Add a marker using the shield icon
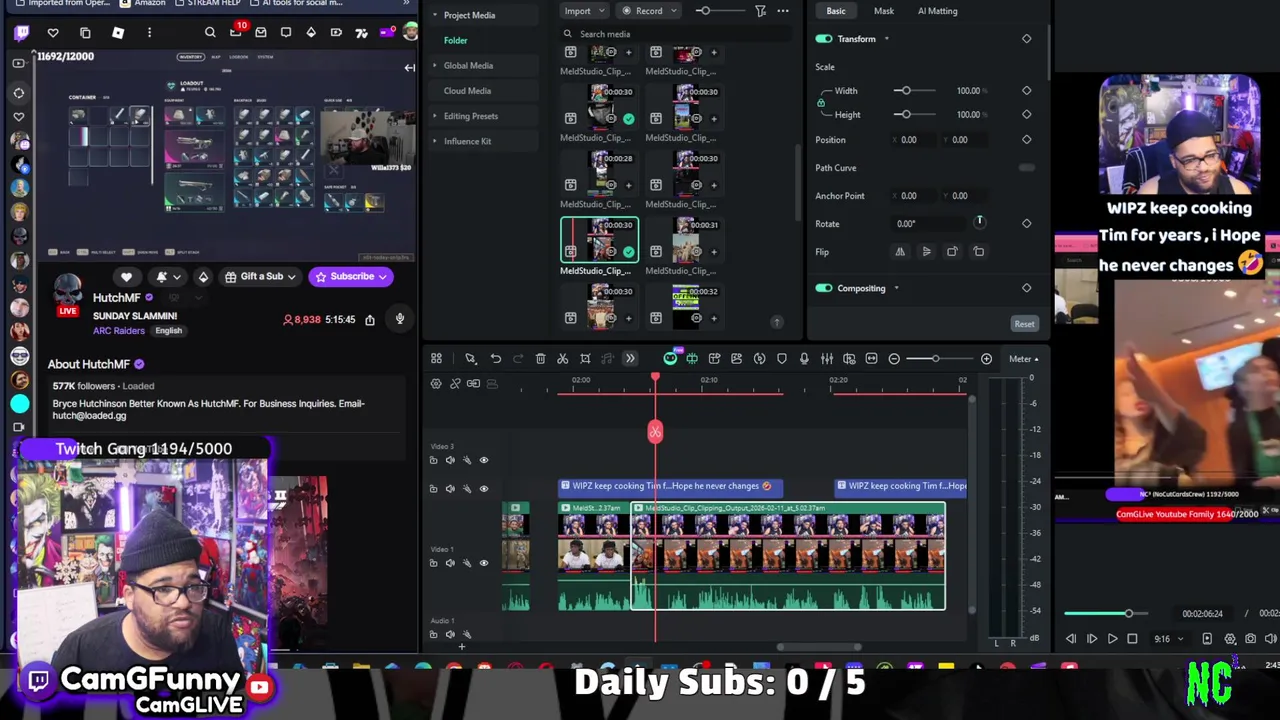This screenshot has height=720, width=1280. [x=782, y=359]
